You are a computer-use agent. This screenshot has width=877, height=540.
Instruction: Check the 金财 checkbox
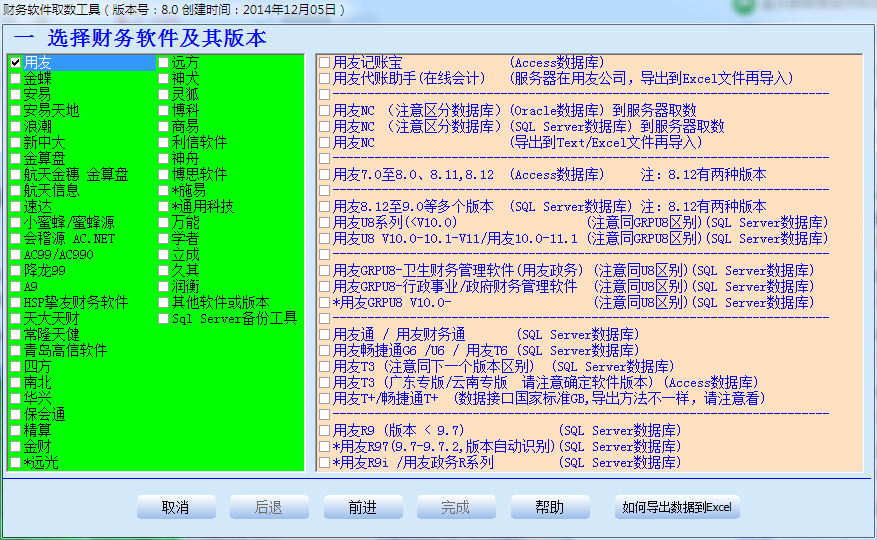click(x=16, y=447)
